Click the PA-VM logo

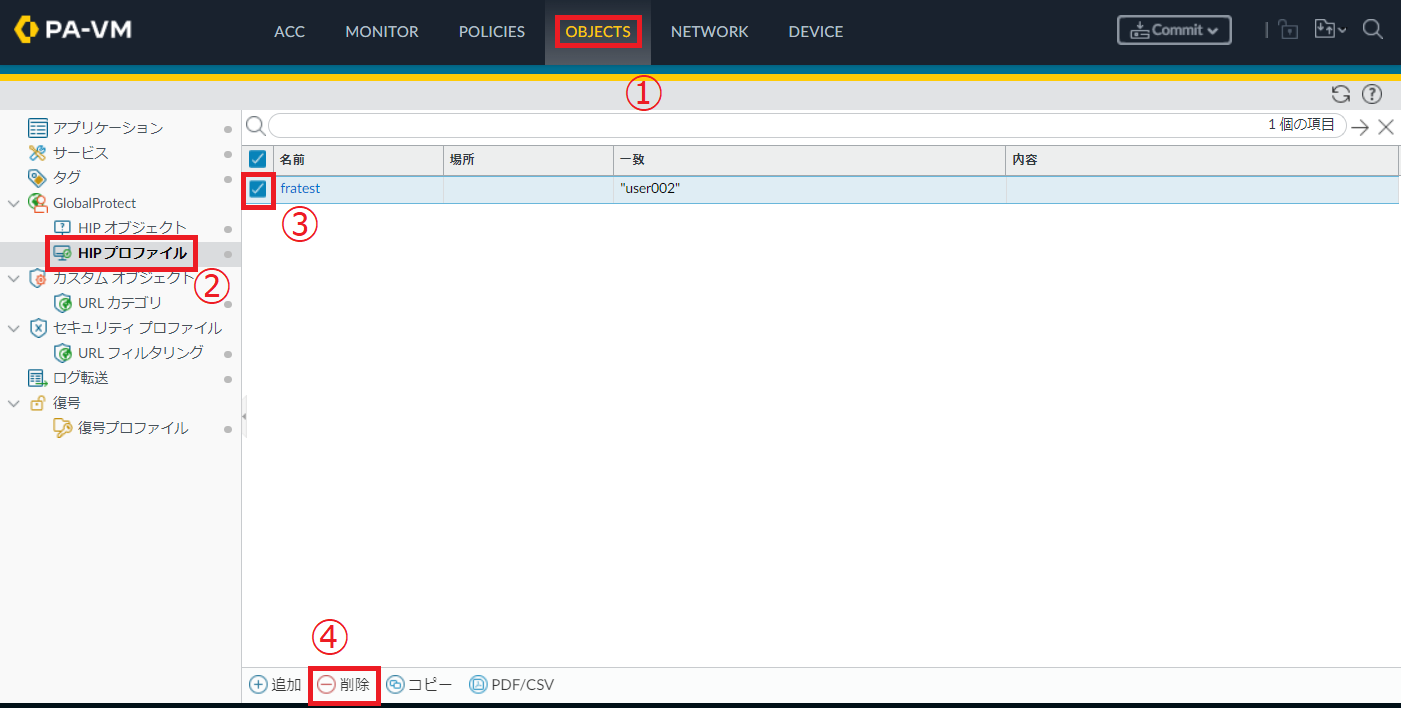click(x=73, y=30)
